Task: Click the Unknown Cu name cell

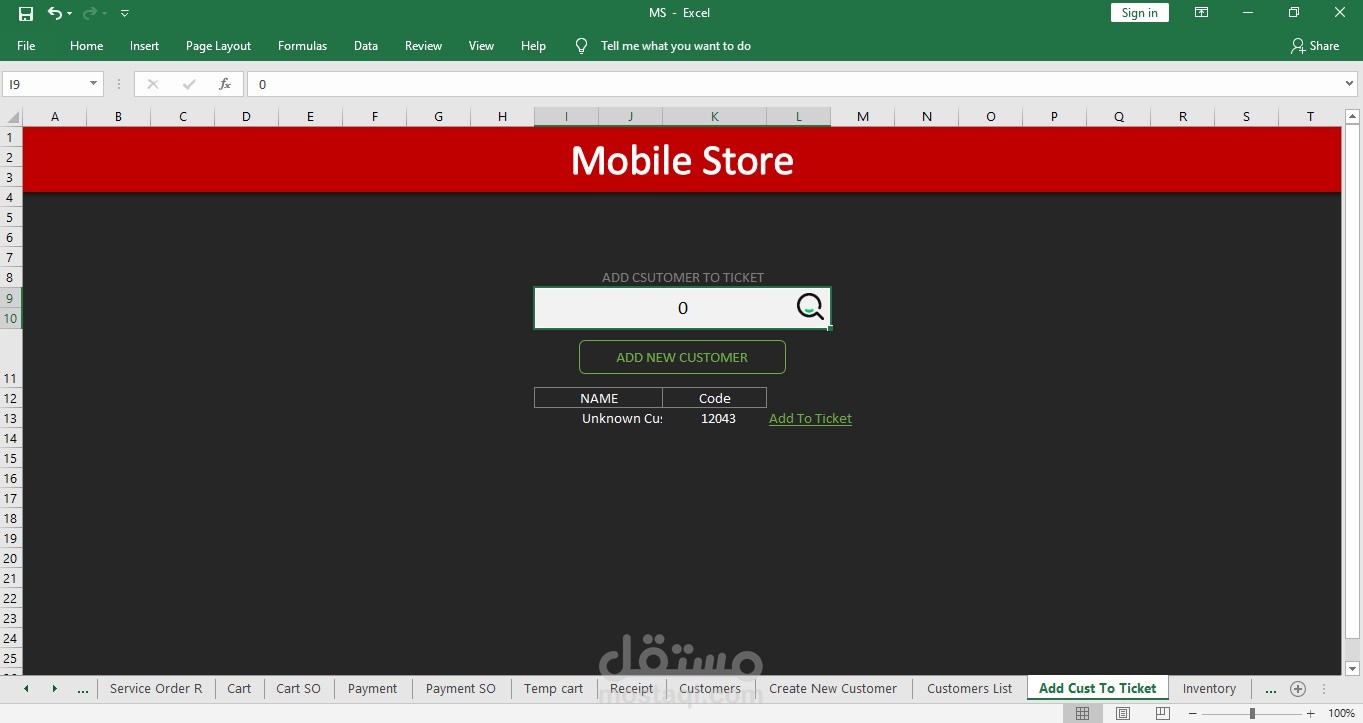Action: click(x=598, y=418)
